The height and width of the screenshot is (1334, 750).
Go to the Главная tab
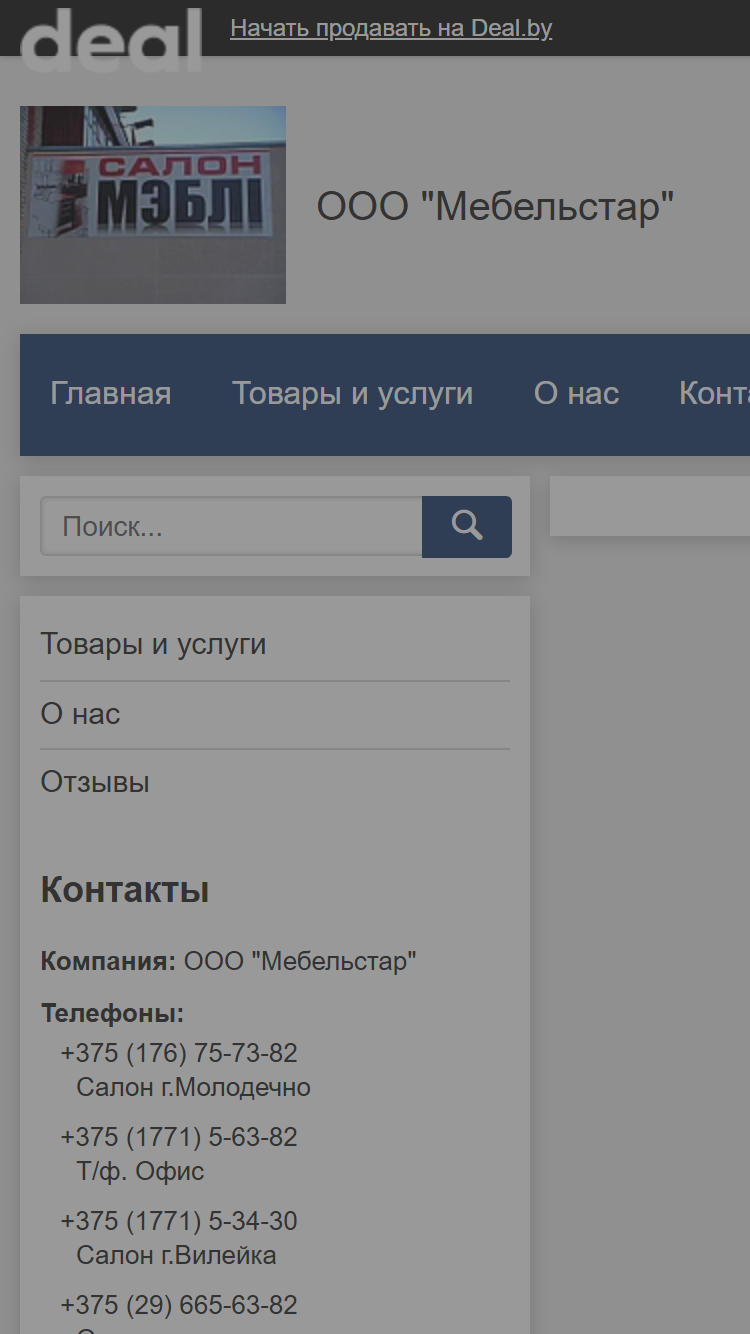click(111, 394)
